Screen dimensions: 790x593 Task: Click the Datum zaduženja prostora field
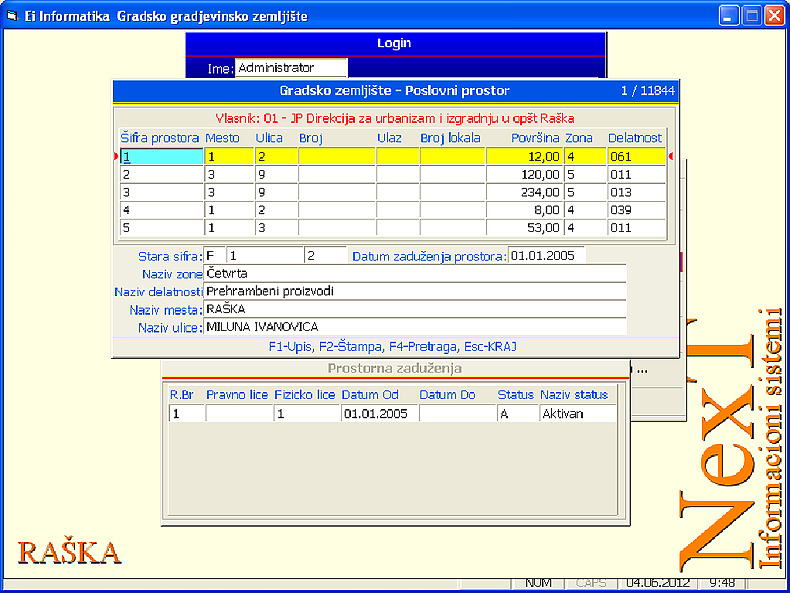[546, 256]
